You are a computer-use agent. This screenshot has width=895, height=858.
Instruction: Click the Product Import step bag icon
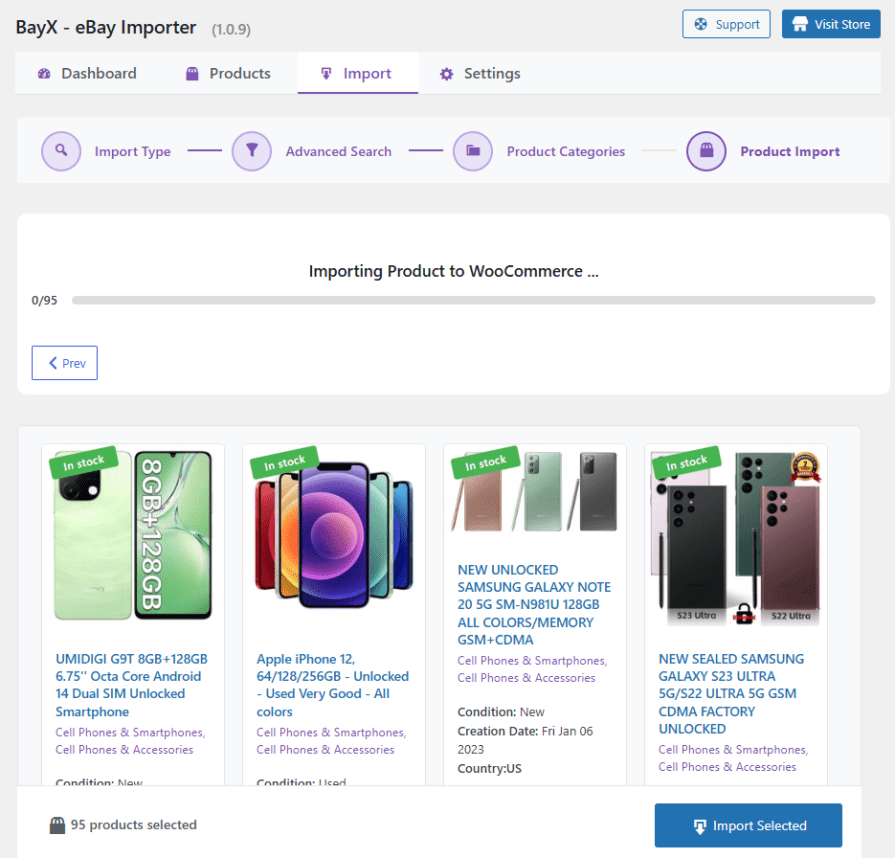point(706,151)
